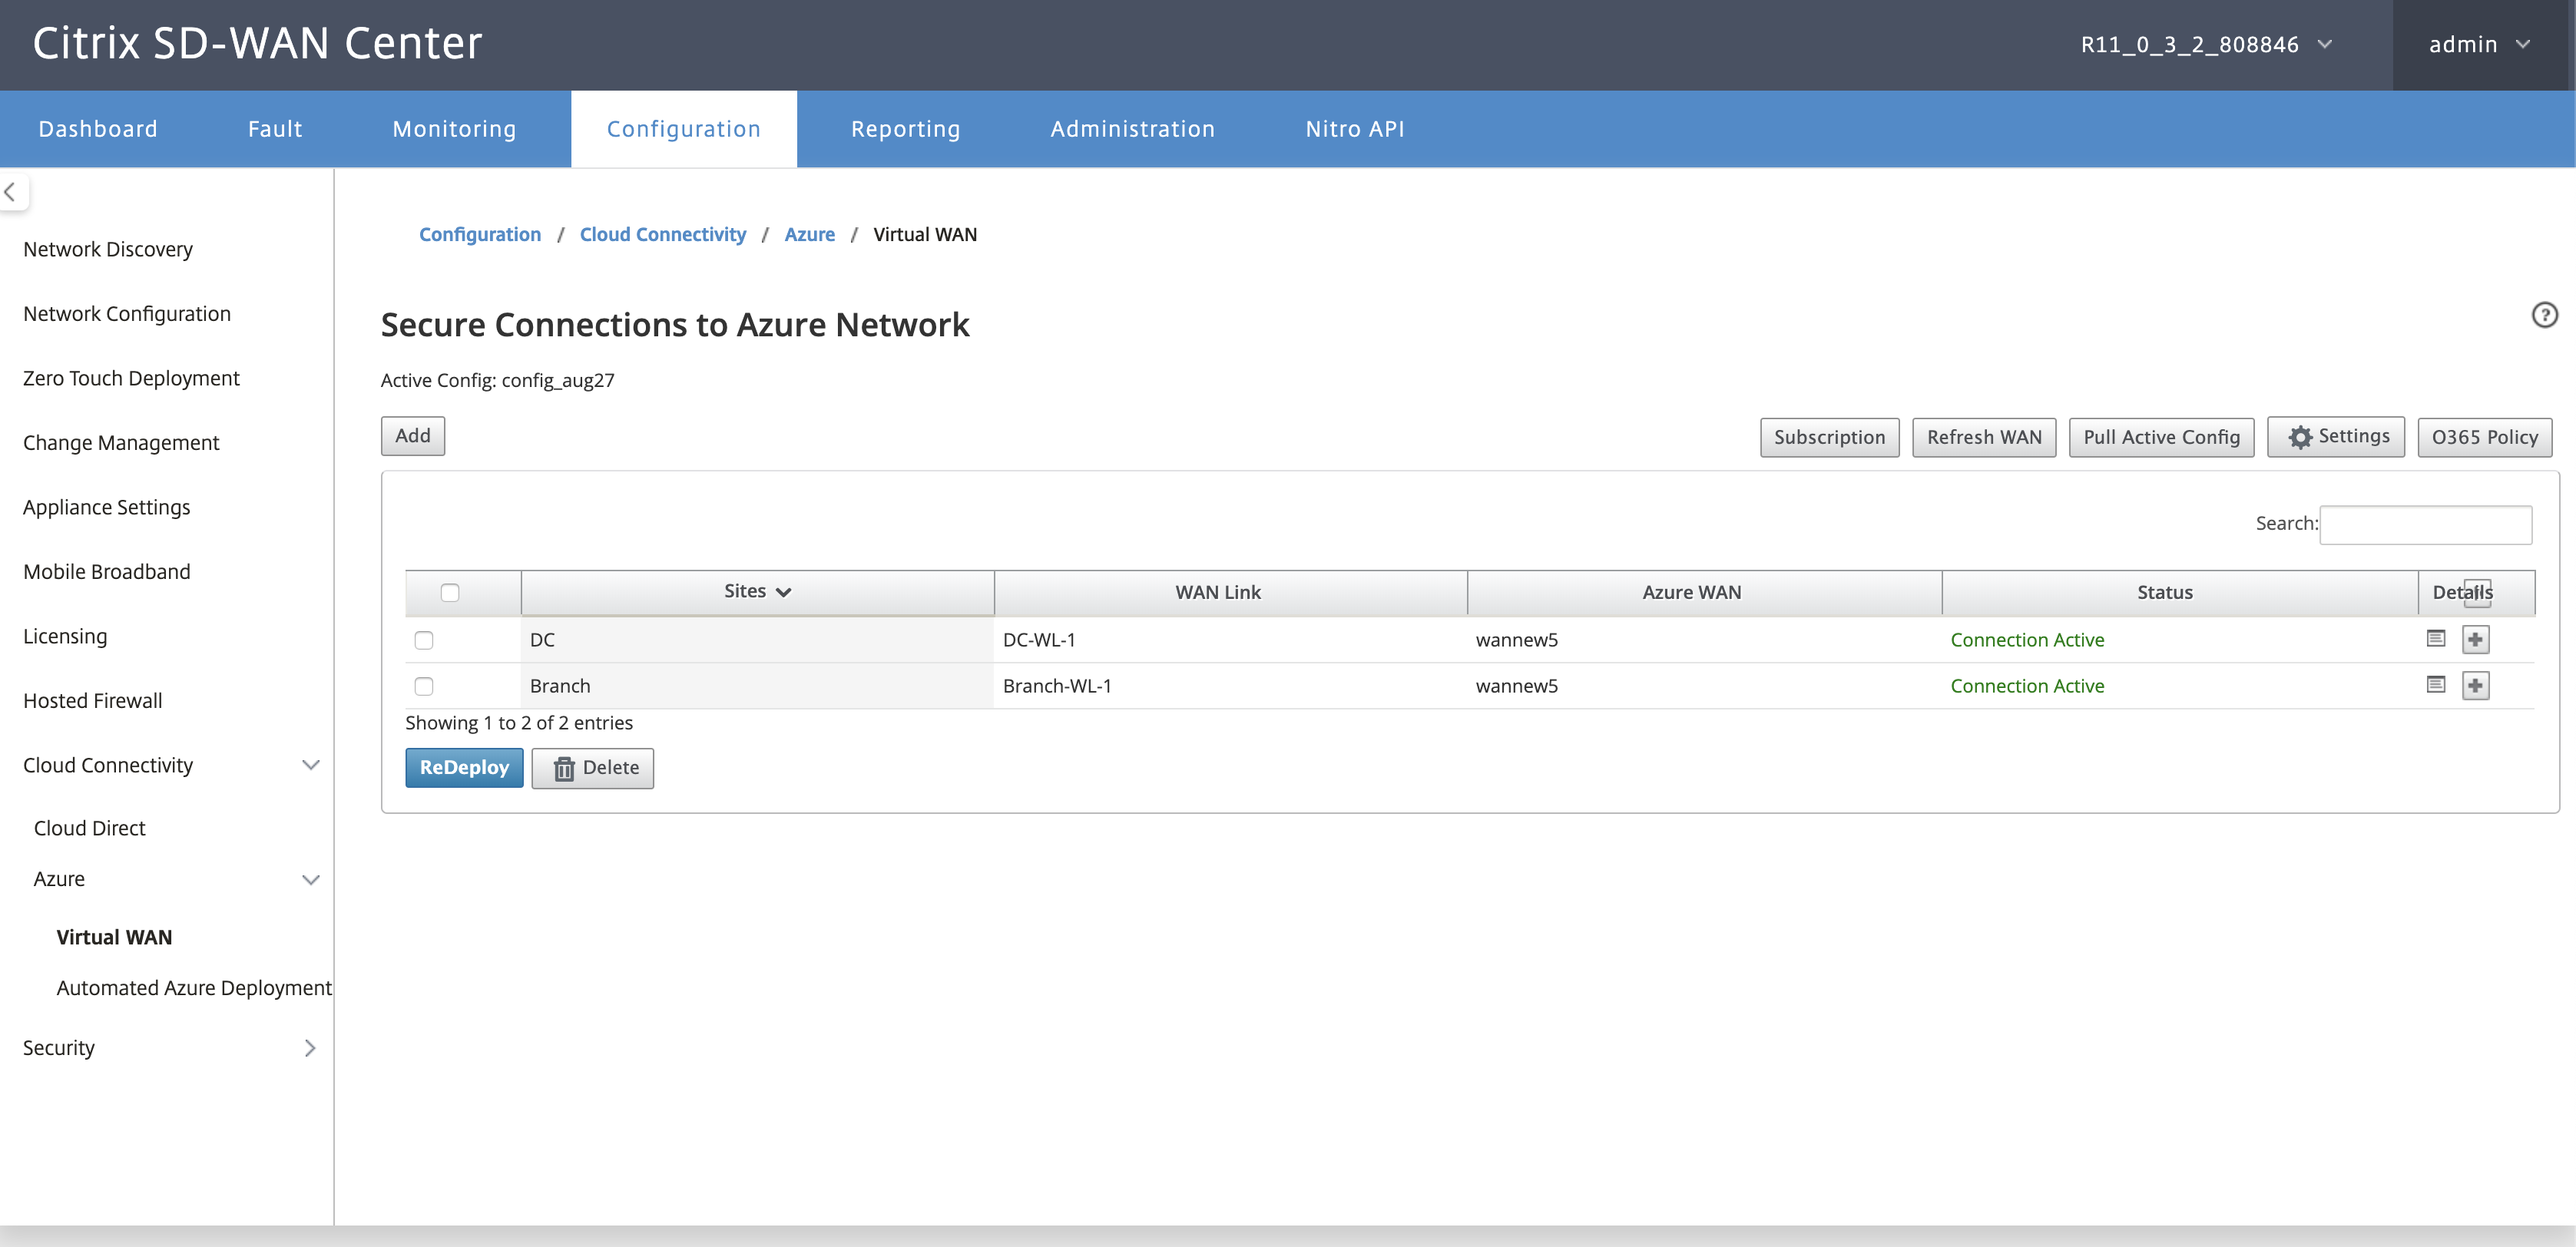
Task: Open the Administration tab
Action: click(x=1132, y=129)
